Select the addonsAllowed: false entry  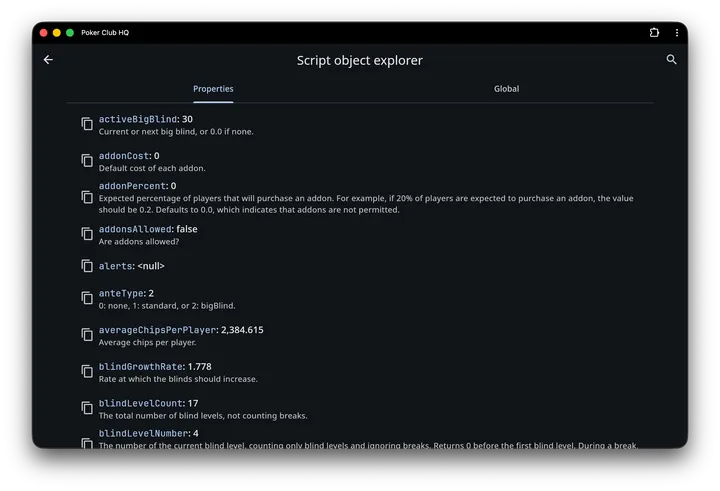coord(148,229)
